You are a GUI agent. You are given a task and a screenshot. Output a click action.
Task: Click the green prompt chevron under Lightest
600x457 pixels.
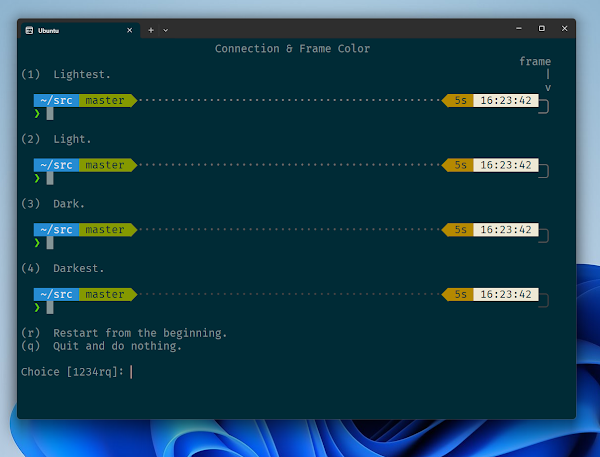tap(37, 113)
